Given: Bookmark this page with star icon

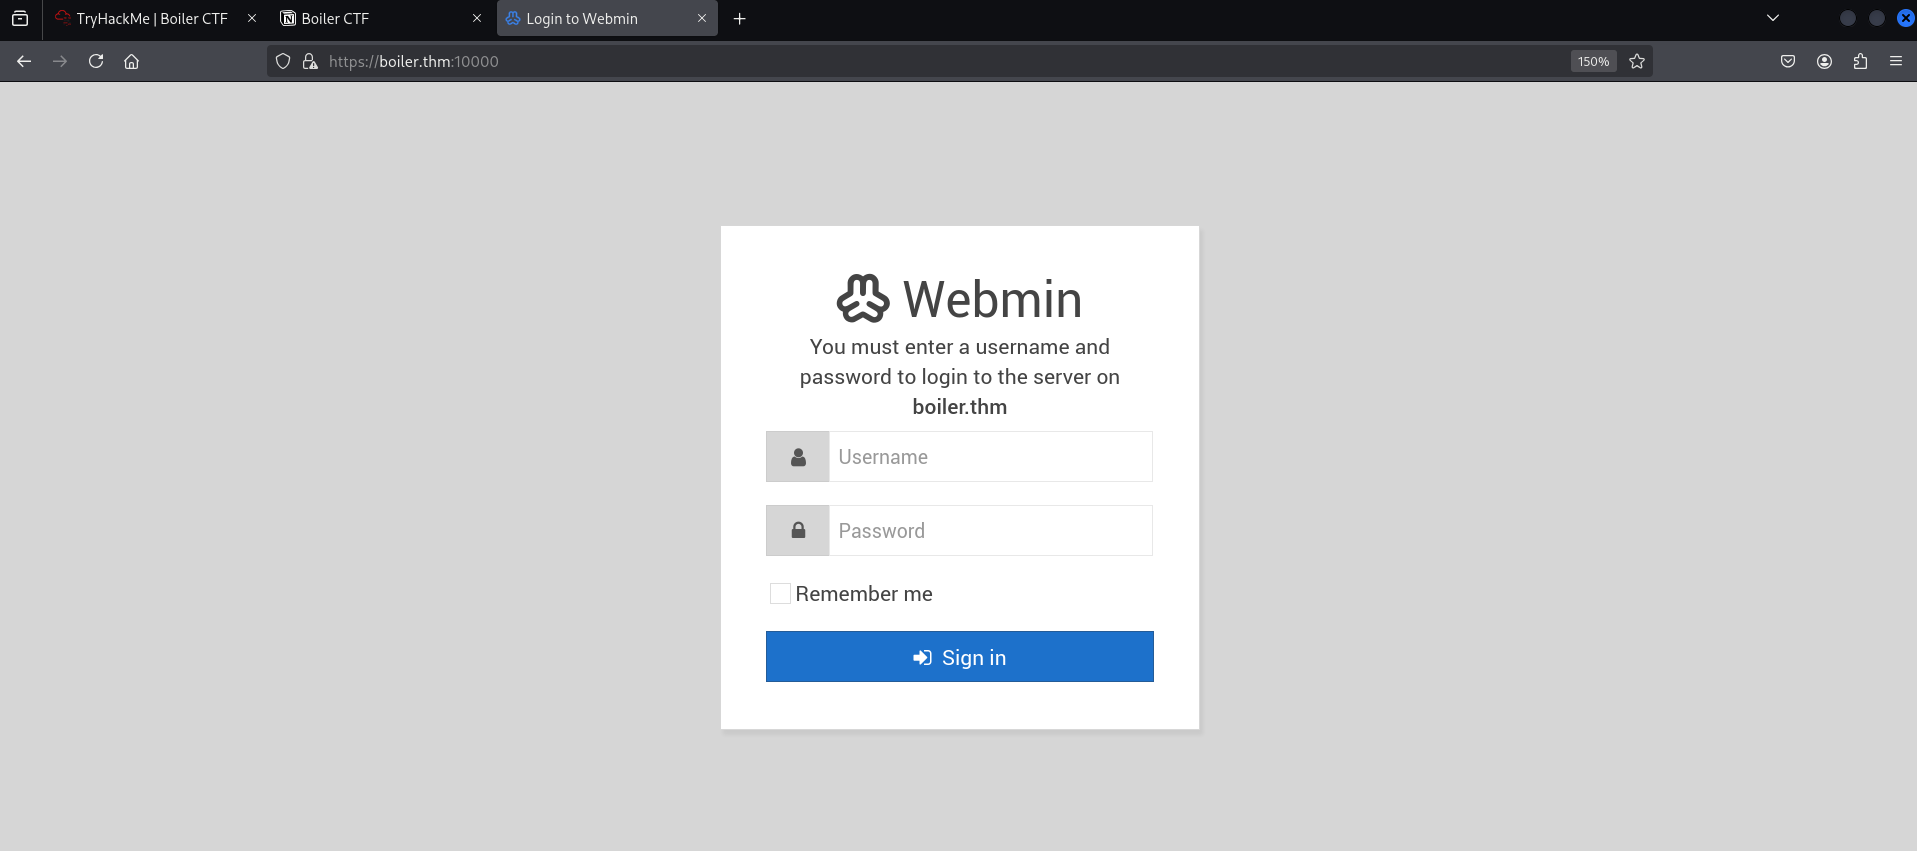Looking at the screenshot, I should (1636, 61).
